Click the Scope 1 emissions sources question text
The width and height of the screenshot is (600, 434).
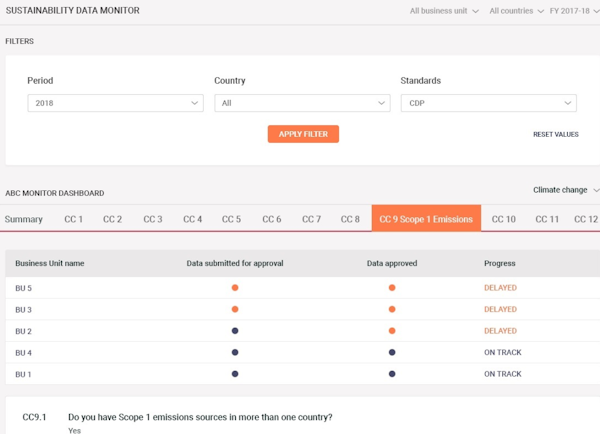200,417
